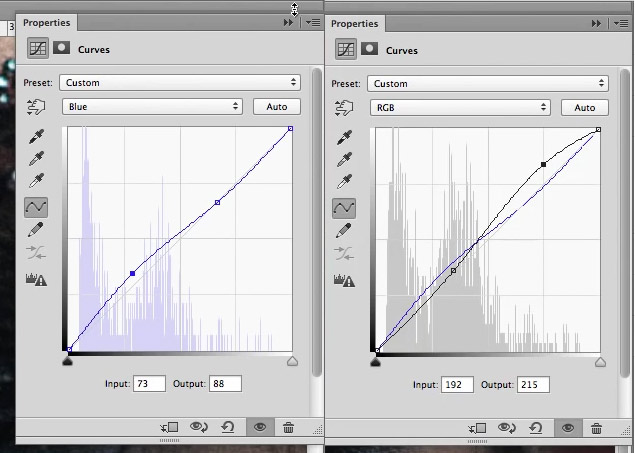Select edit points curve tool in Blue curves panel
Screen dimensions: 635x453
[x=36, y=207]
